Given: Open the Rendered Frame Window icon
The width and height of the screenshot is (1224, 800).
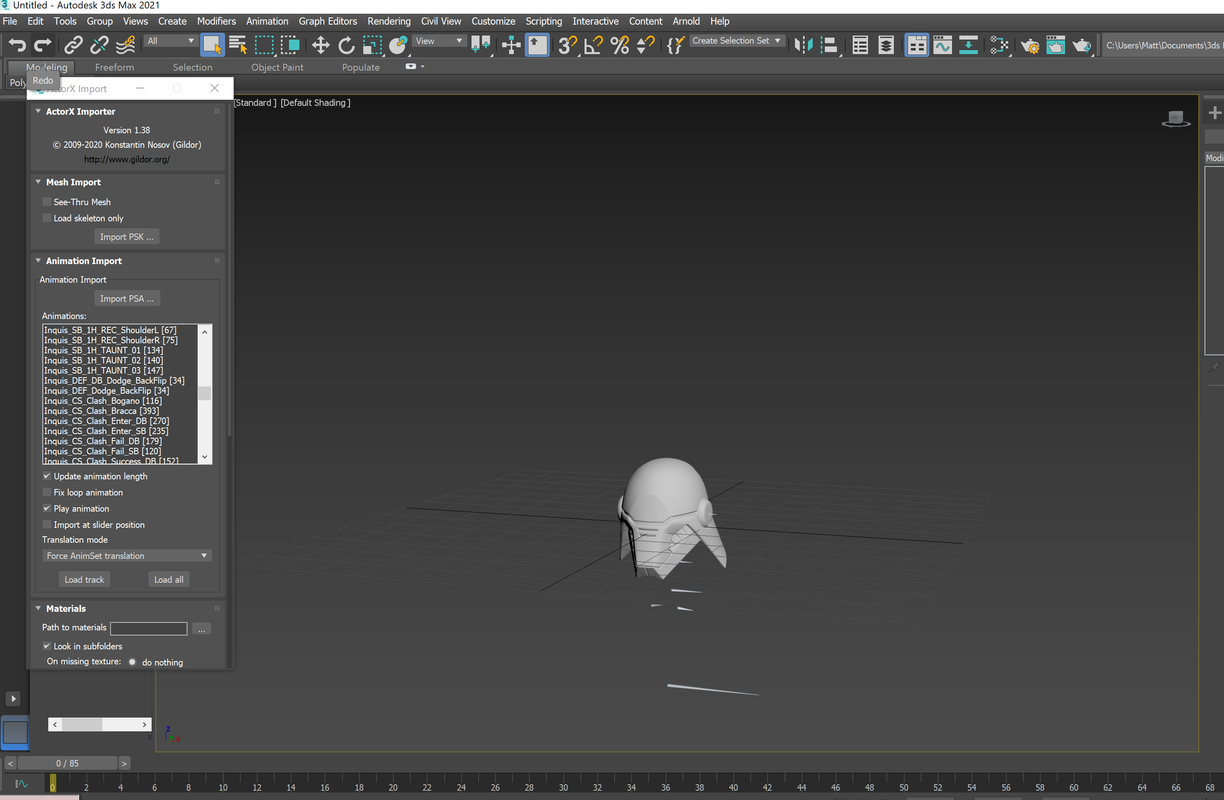Looking at the screenshot, I should [1056, 45].
